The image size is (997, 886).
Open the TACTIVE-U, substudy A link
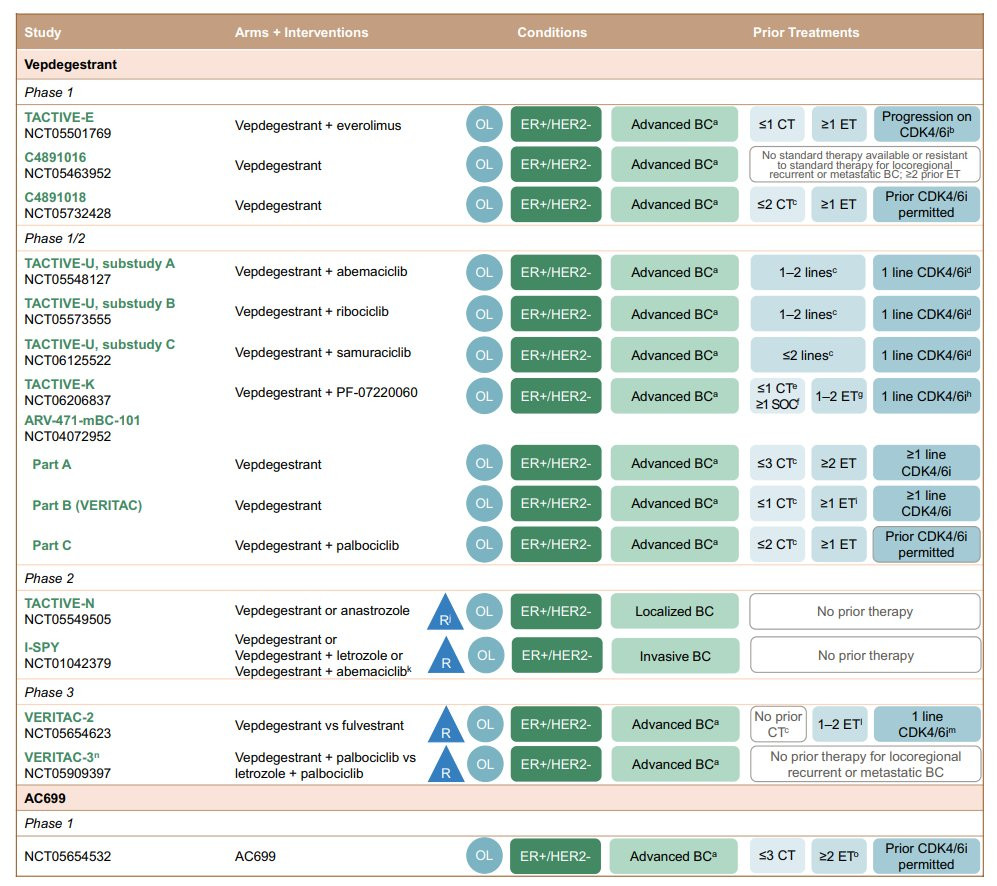(100, 263)
